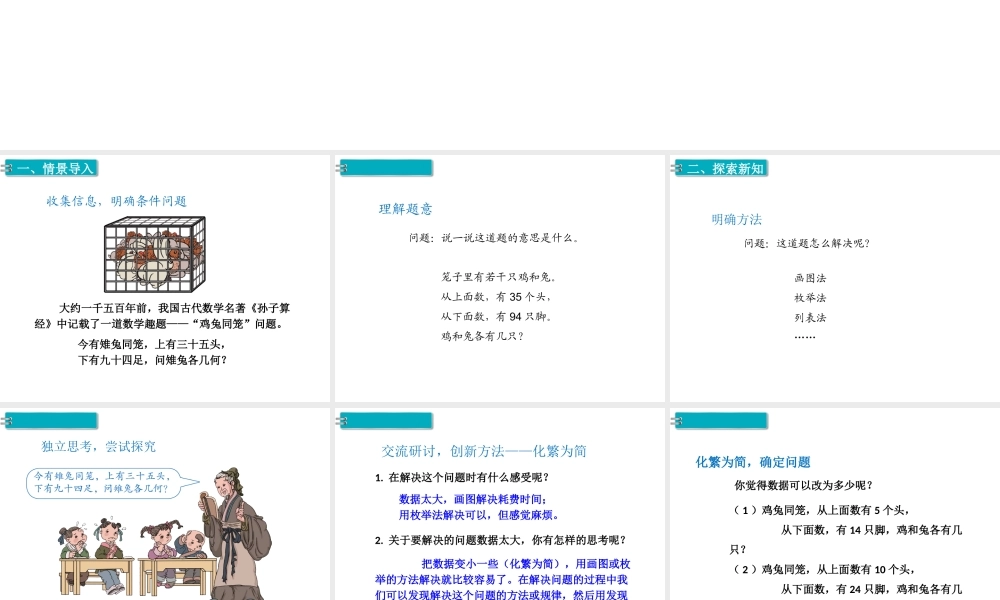Viewport: 1000px width, 600px height.
Task: Click the caged chickens and rabbits illustration
Action: [156, 255]
